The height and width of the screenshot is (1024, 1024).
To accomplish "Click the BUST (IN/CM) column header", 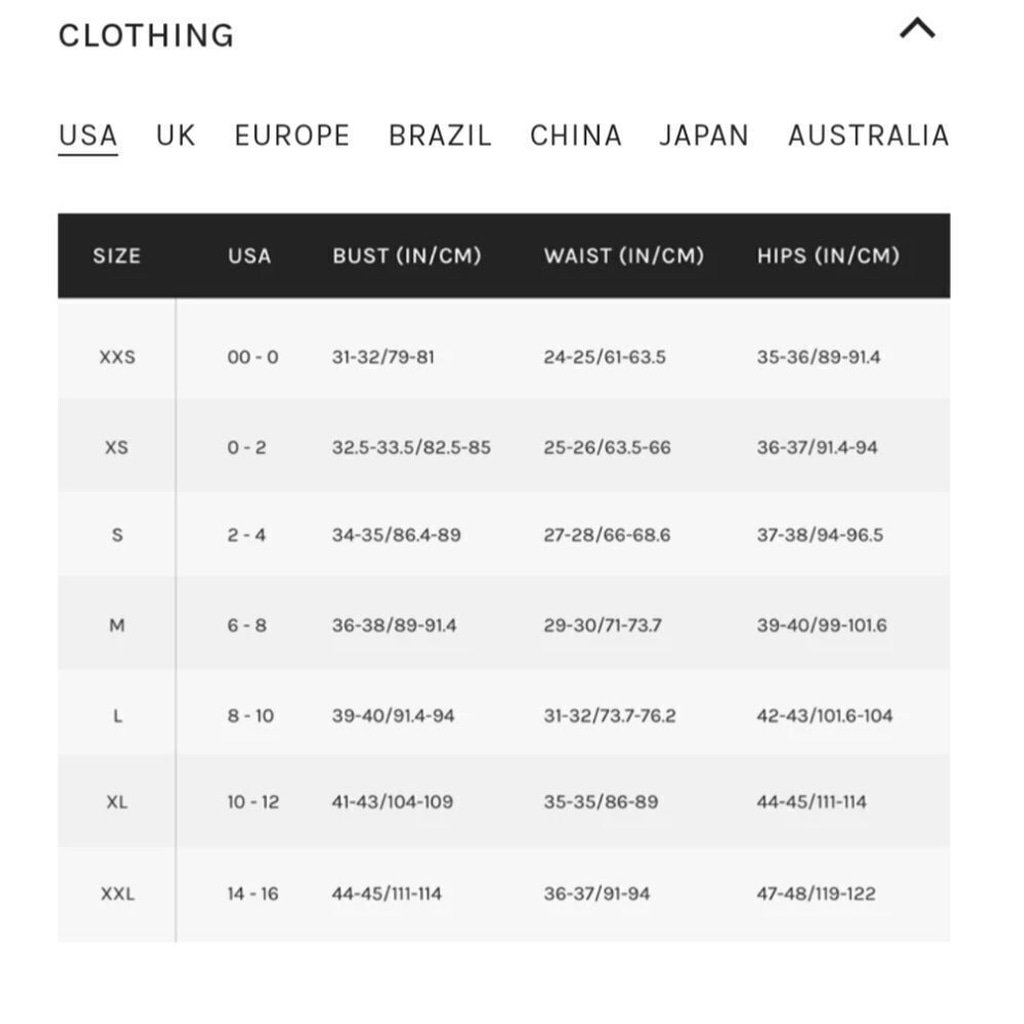I will [407, 255].
